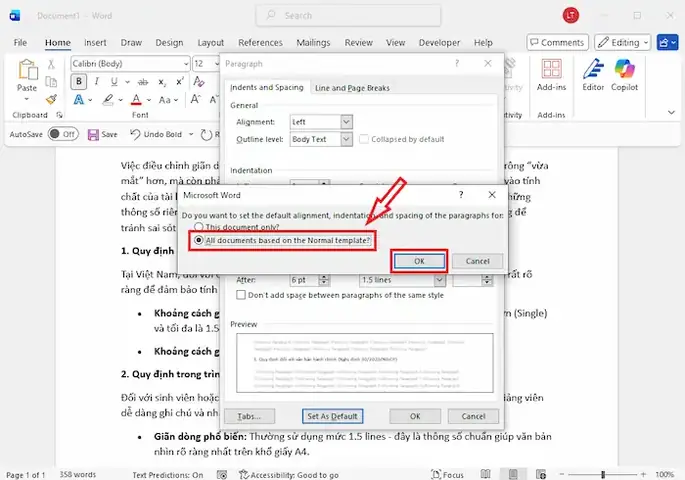Click the zoom in plus button
This screenshot has width=685, height=480.
point(643,474)
